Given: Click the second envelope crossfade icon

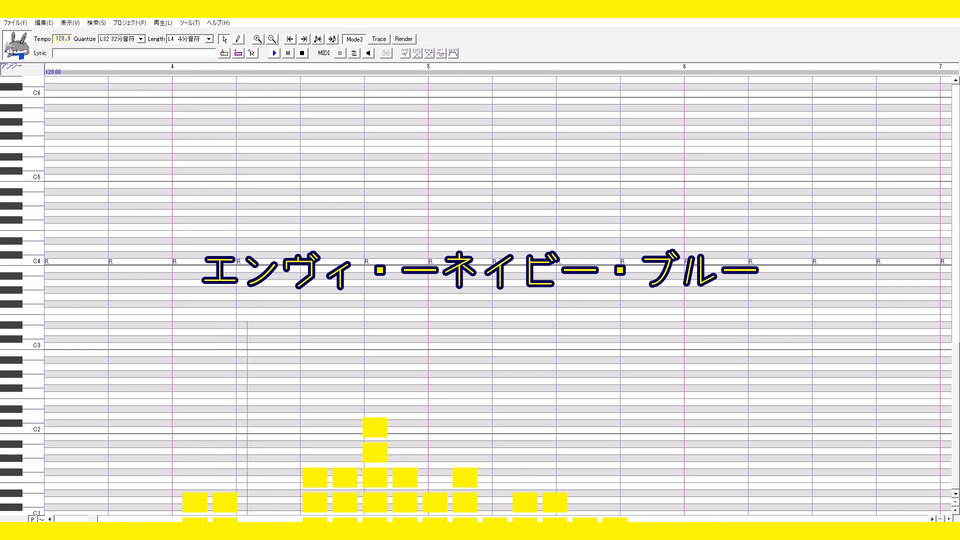Looking at the screenshot, I should pos(417,53).
